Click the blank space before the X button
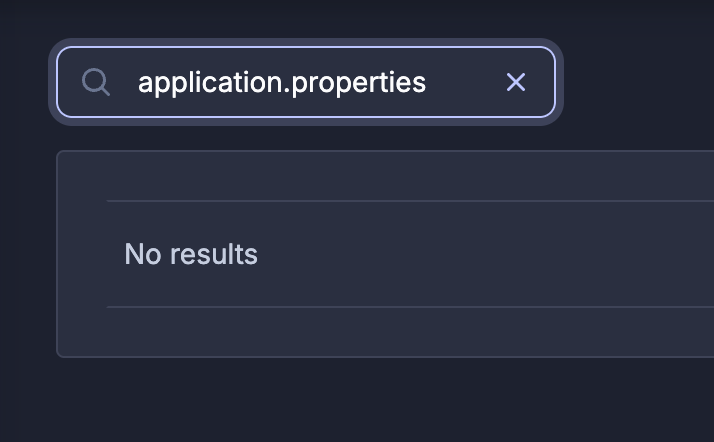The width and height of the screenshot is (714, 442). 465,82
